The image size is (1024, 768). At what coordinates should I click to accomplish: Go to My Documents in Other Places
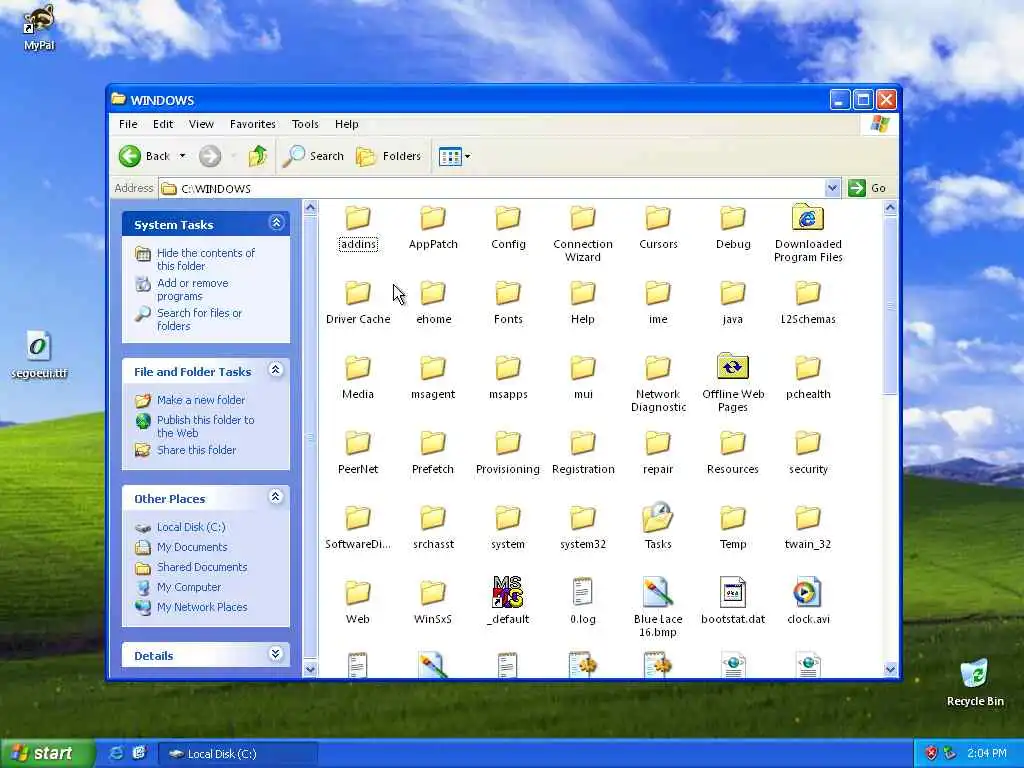(192, 547)
